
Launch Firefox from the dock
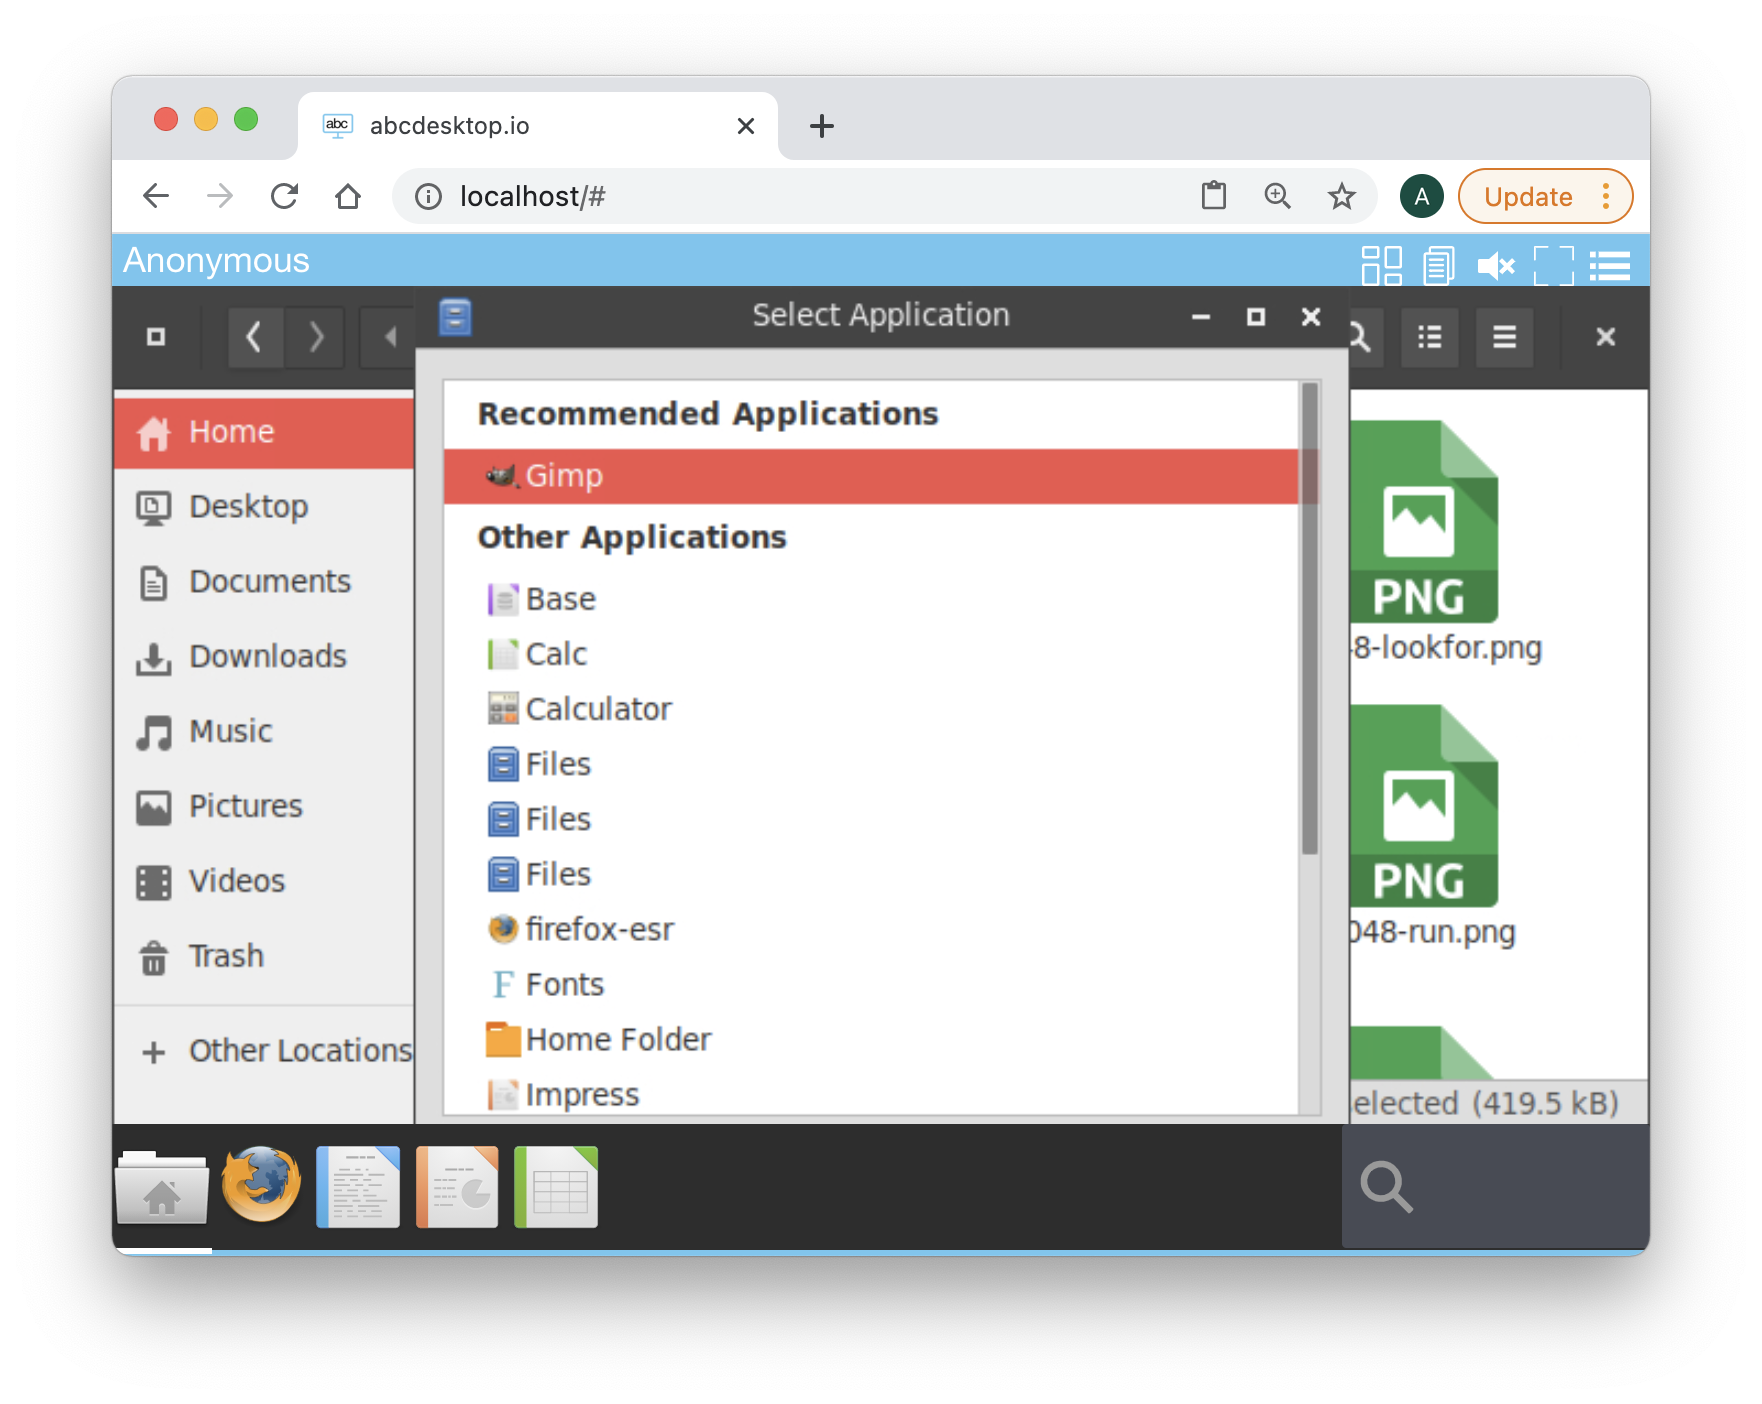pyautogui.click(x=261, y=1186)
